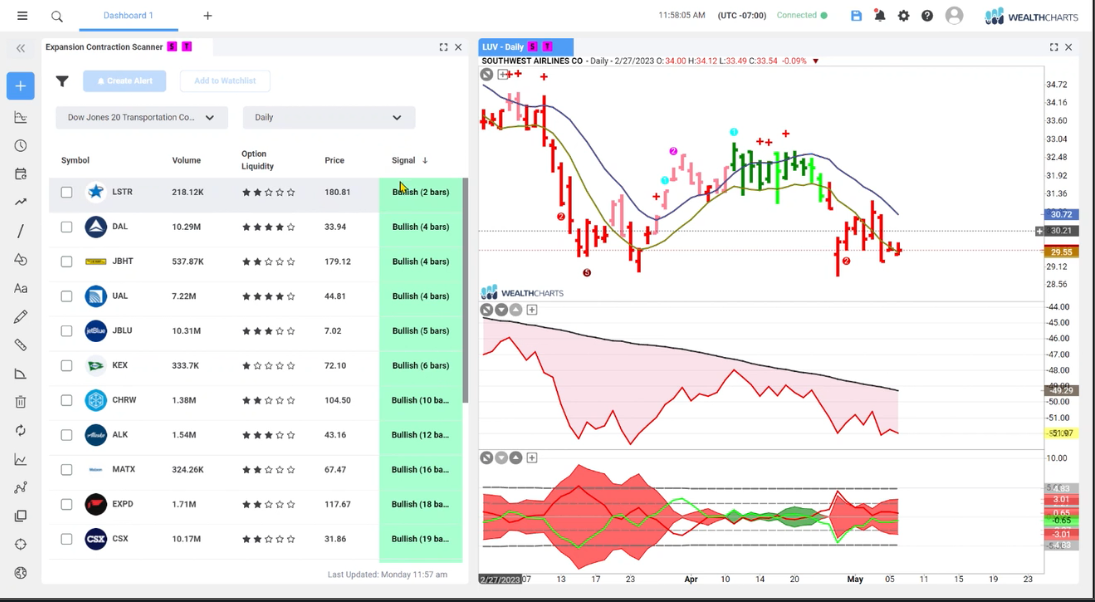The image size is (1095, 602).
Task: Open the crosshair target tool
Action: coord(20,544)
